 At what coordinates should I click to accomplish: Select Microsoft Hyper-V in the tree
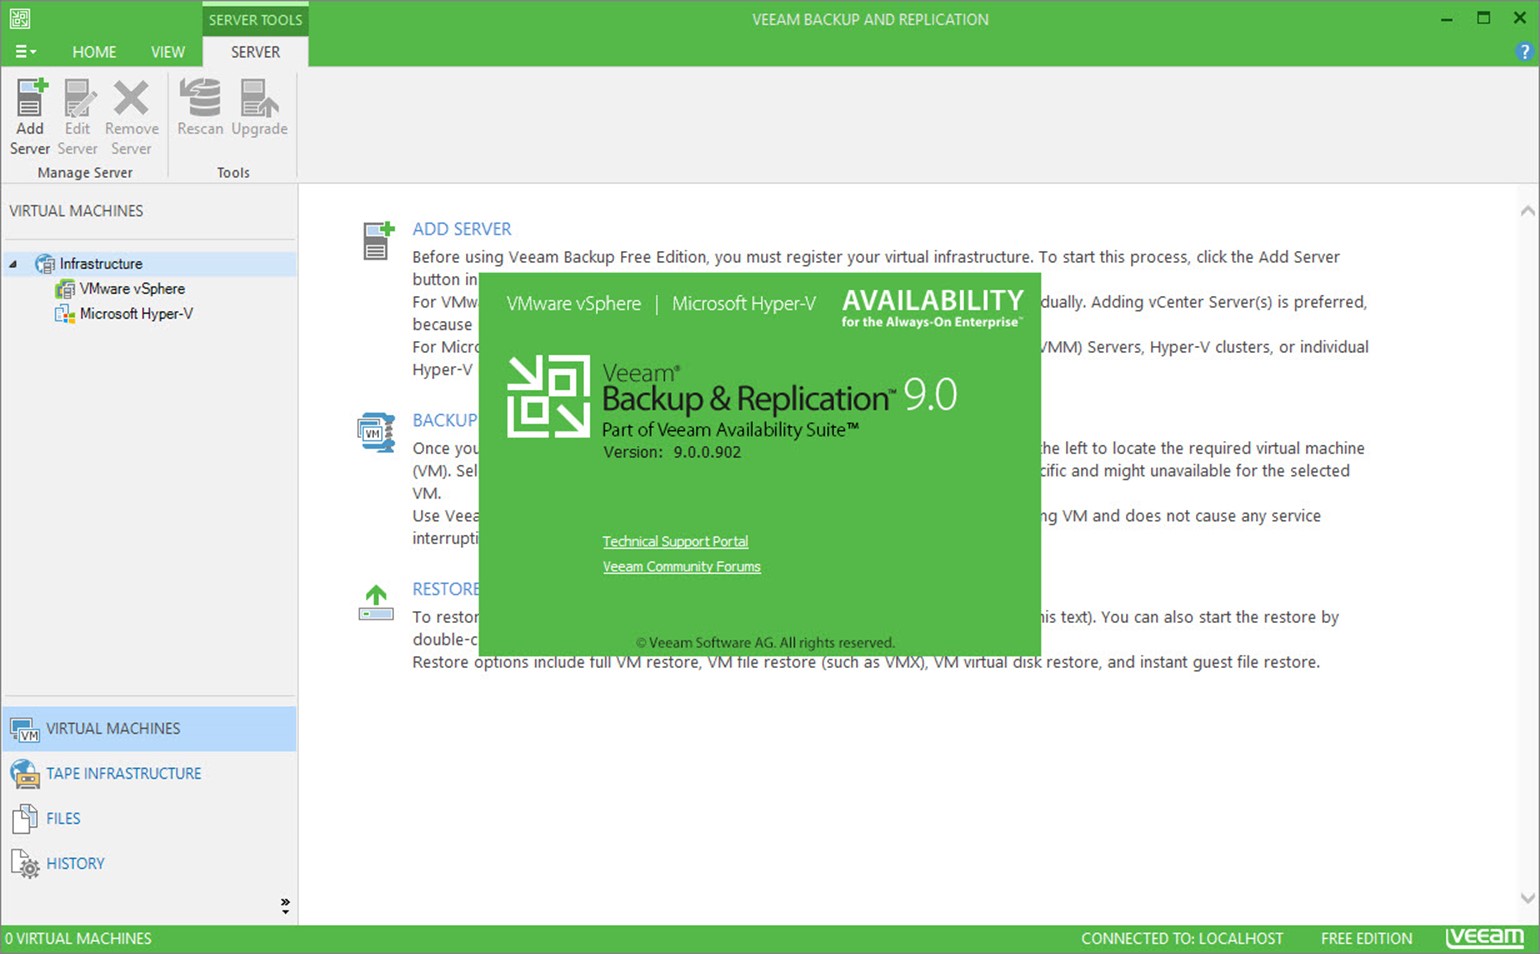[136, 314]
